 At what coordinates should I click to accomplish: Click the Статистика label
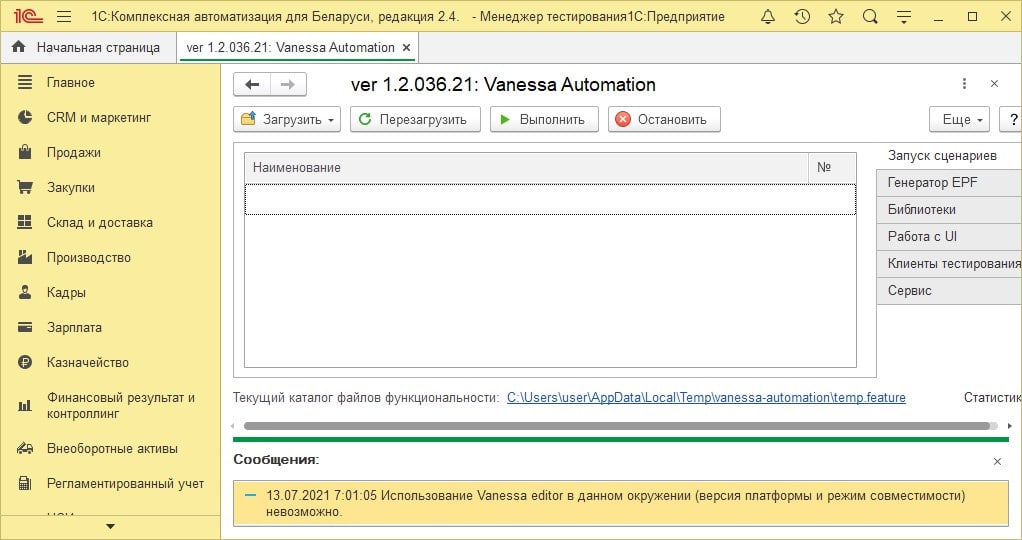tap(993, 397)
